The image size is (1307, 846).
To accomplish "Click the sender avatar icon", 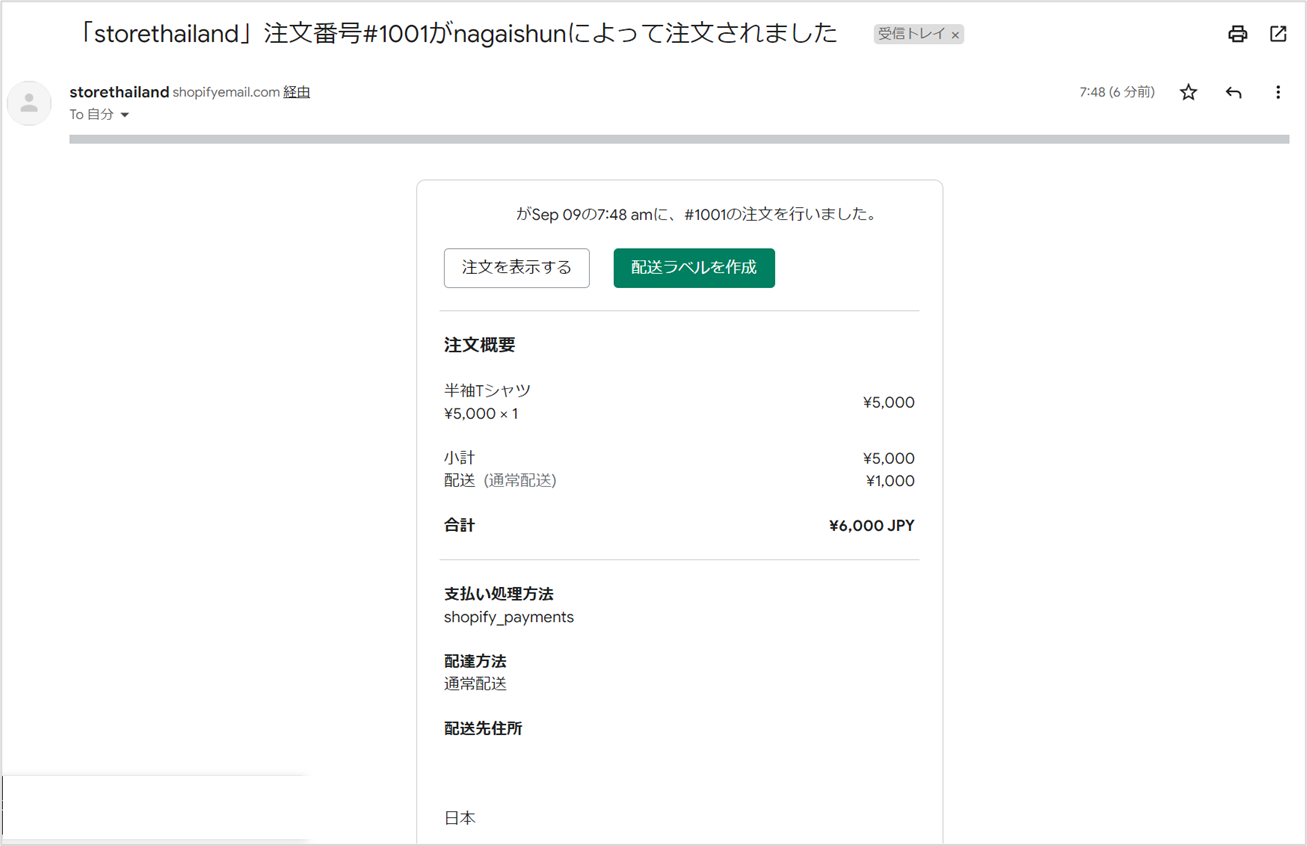I will tap(29, 103).
